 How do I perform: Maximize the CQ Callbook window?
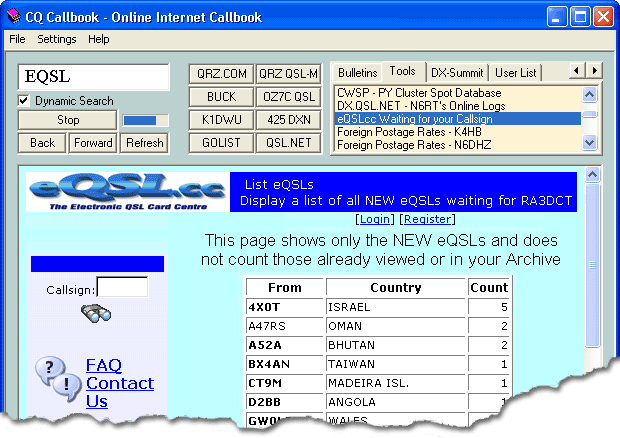tap(580, 17)
